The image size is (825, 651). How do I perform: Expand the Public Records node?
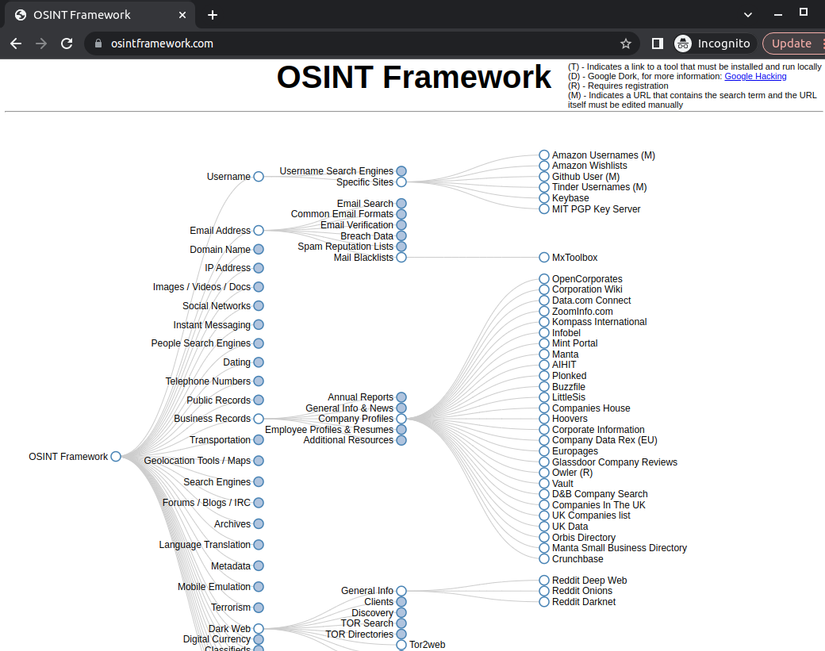(x=258, y=400)
